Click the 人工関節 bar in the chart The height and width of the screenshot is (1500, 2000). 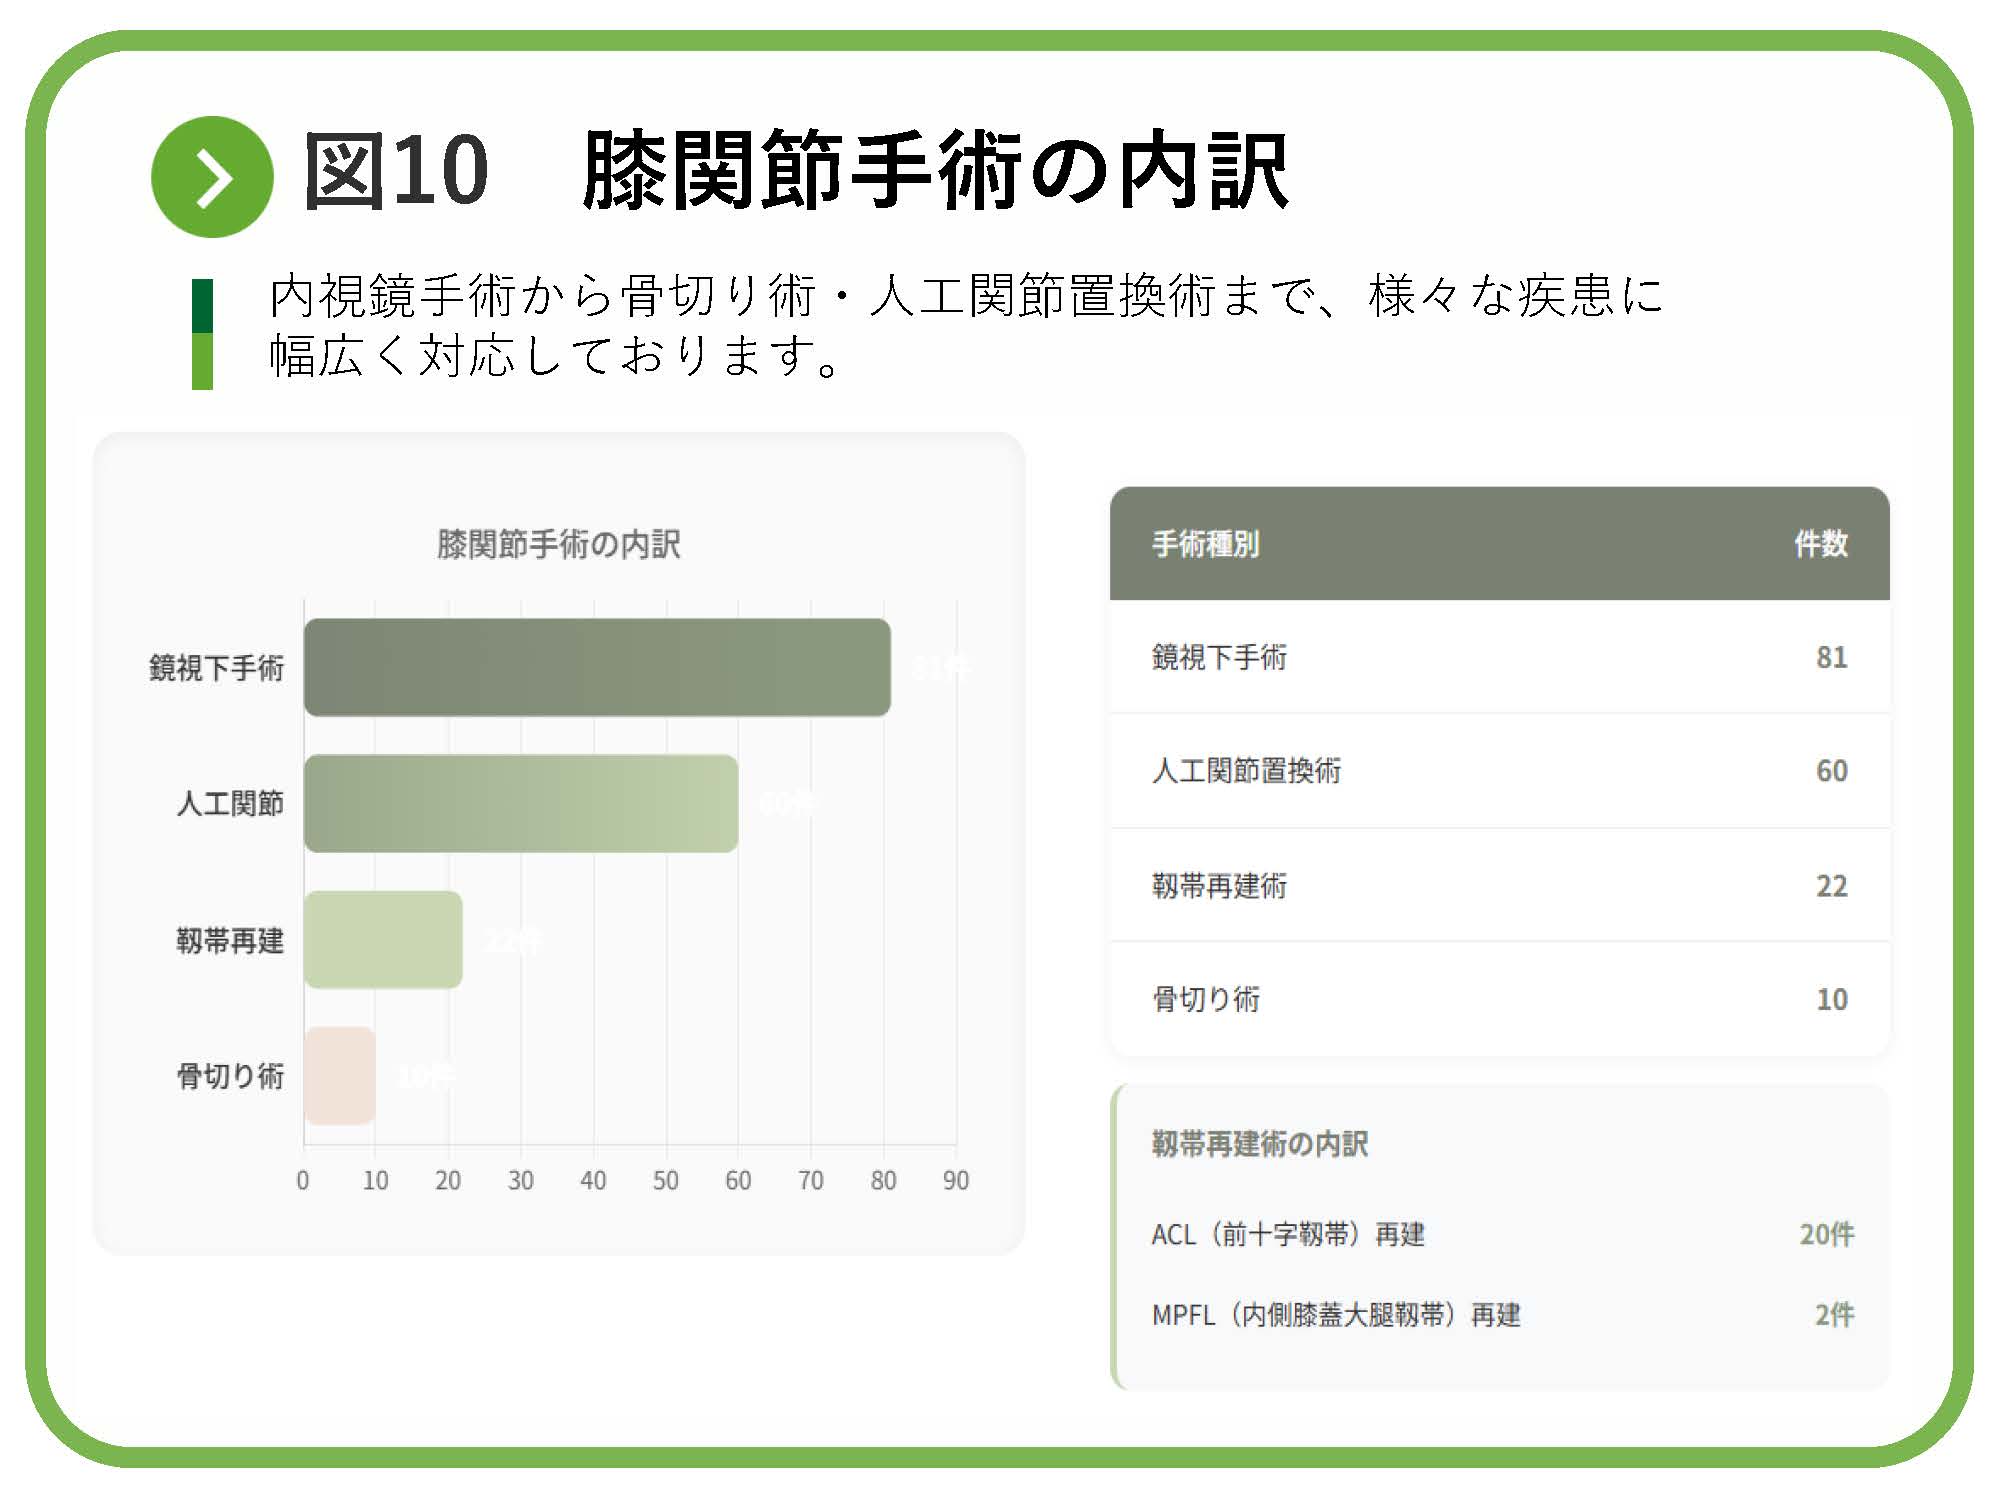point(520,803)
